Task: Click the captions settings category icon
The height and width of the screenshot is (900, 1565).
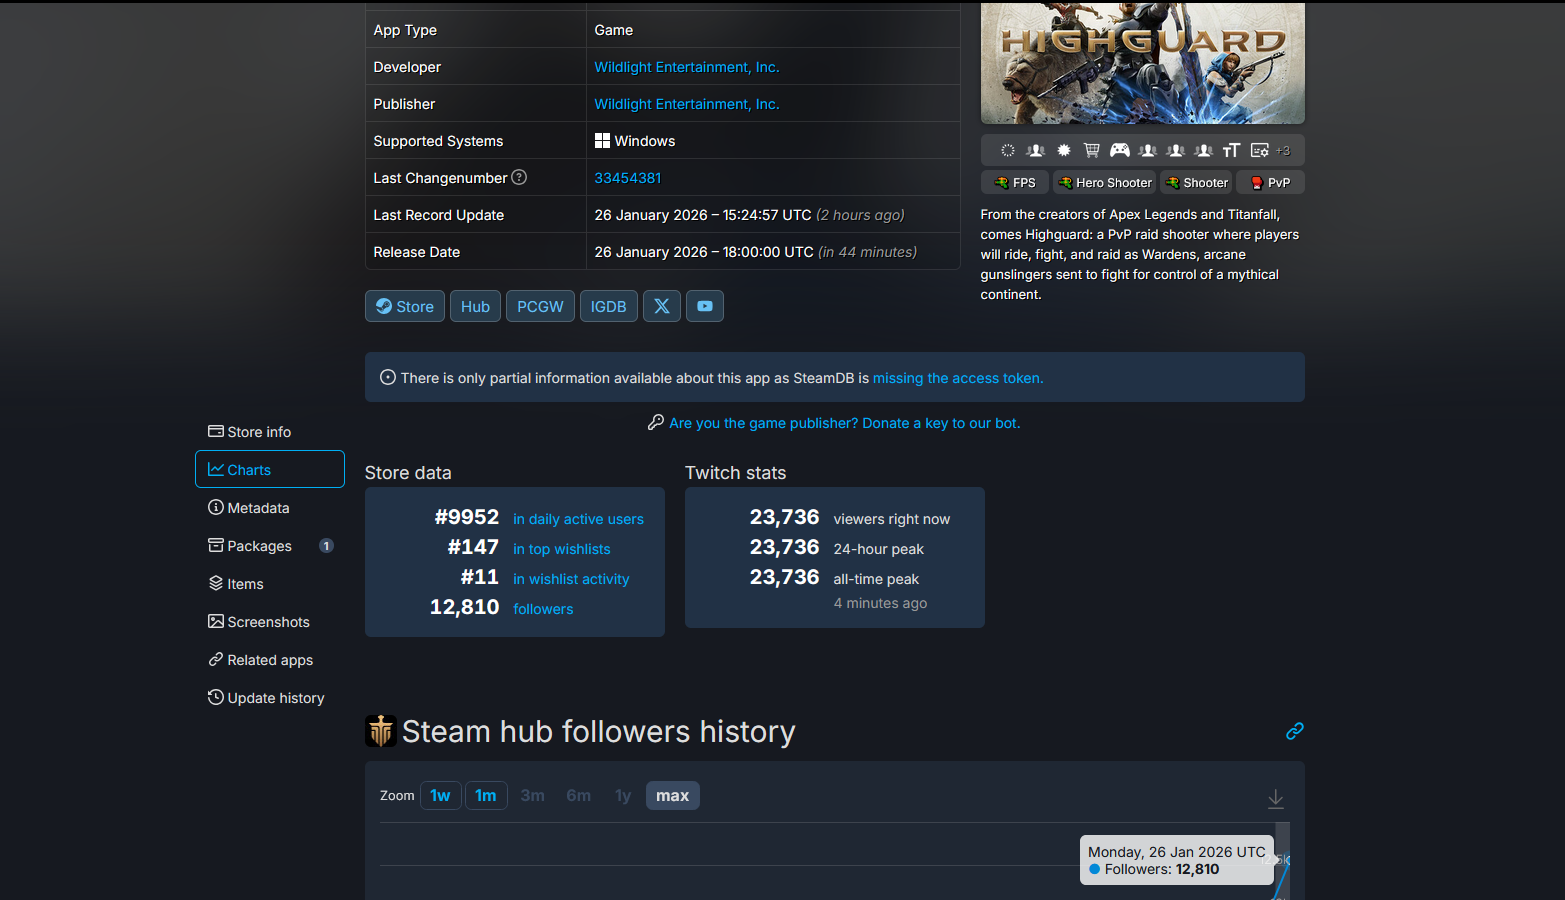Action: pos(1259,150)
